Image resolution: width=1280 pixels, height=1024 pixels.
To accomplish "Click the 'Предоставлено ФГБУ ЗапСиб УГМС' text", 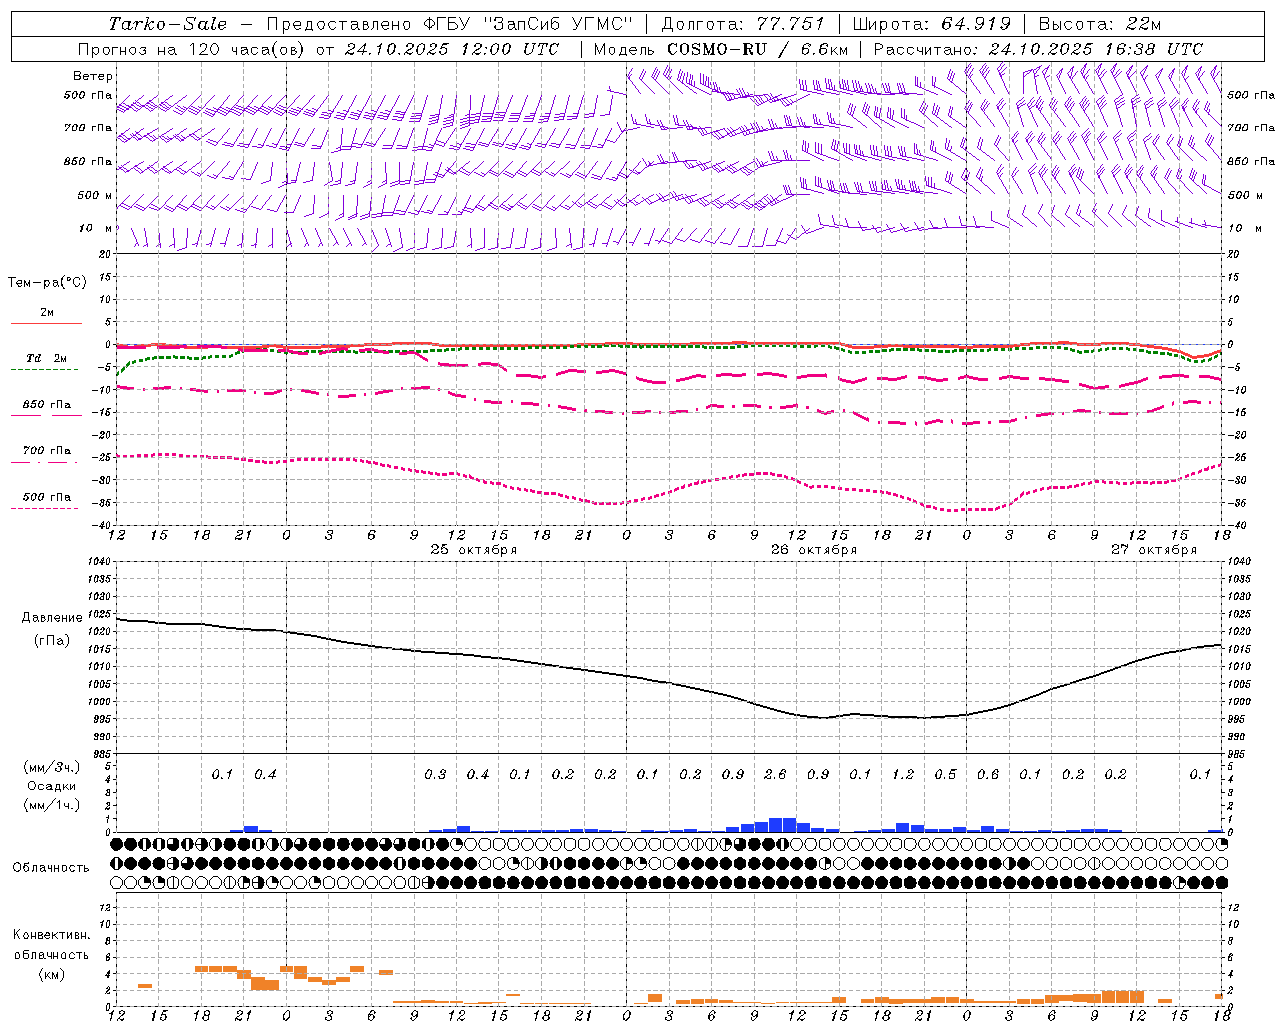I will pos(450,24).
